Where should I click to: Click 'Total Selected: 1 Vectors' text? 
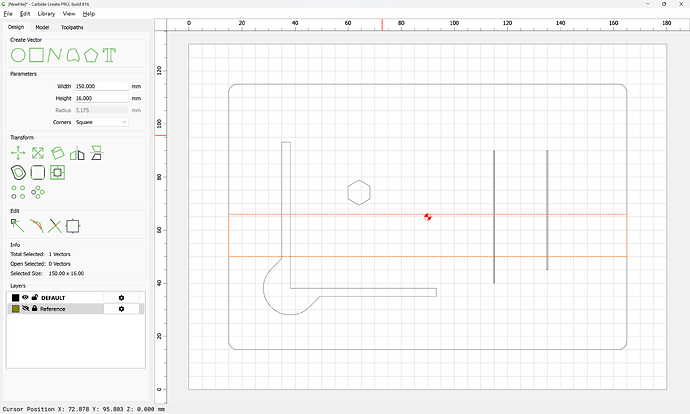40,254
